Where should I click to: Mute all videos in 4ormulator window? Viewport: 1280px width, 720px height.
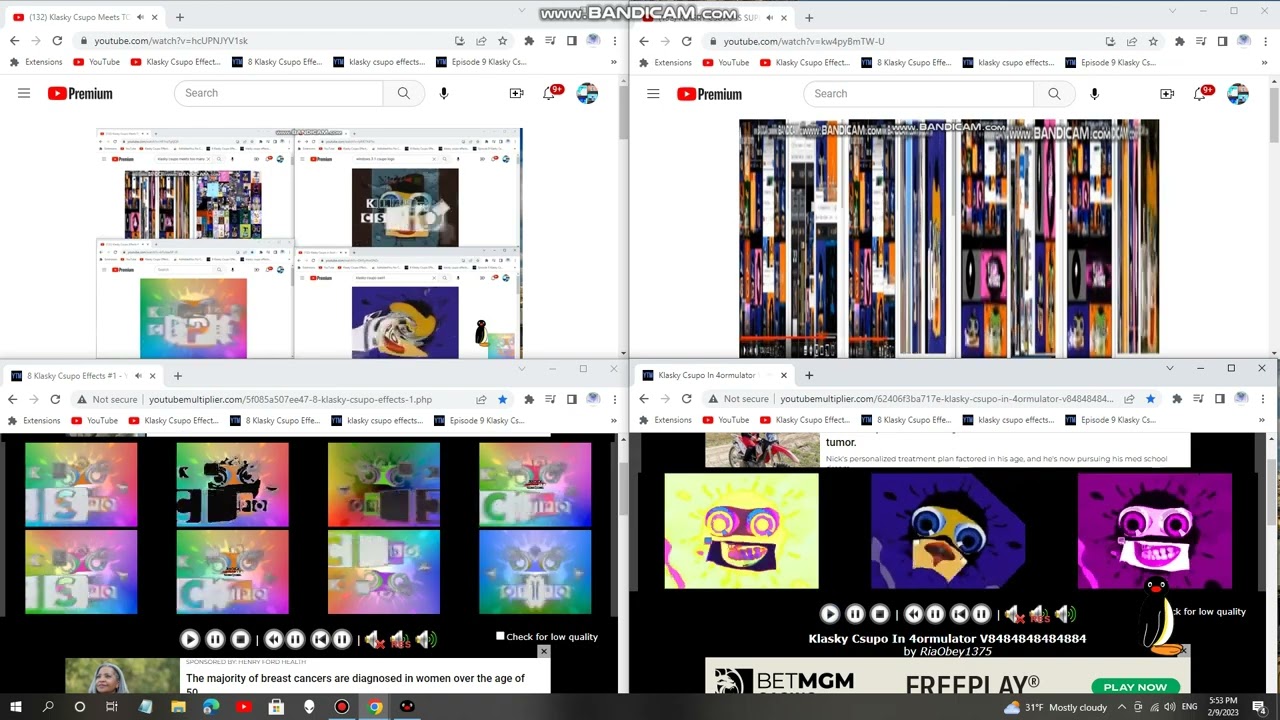point(1014,614)
